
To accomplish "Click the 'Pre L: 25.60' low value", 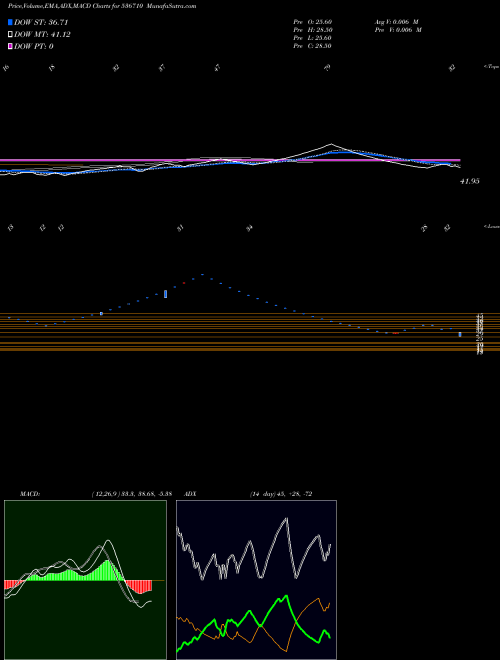I will pyautogui.click(x=312, y=38).
